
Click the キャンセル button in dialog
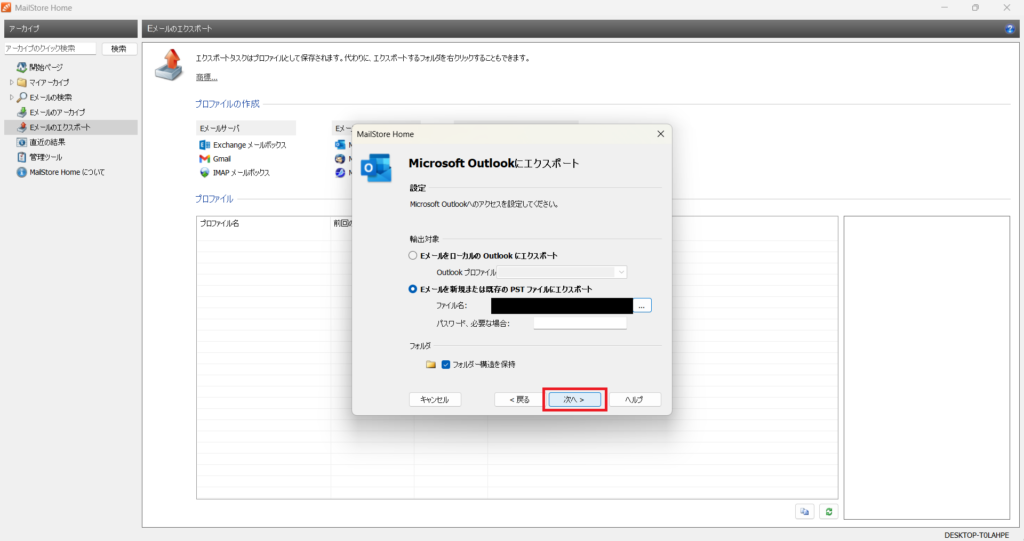[x=435, y=399]
